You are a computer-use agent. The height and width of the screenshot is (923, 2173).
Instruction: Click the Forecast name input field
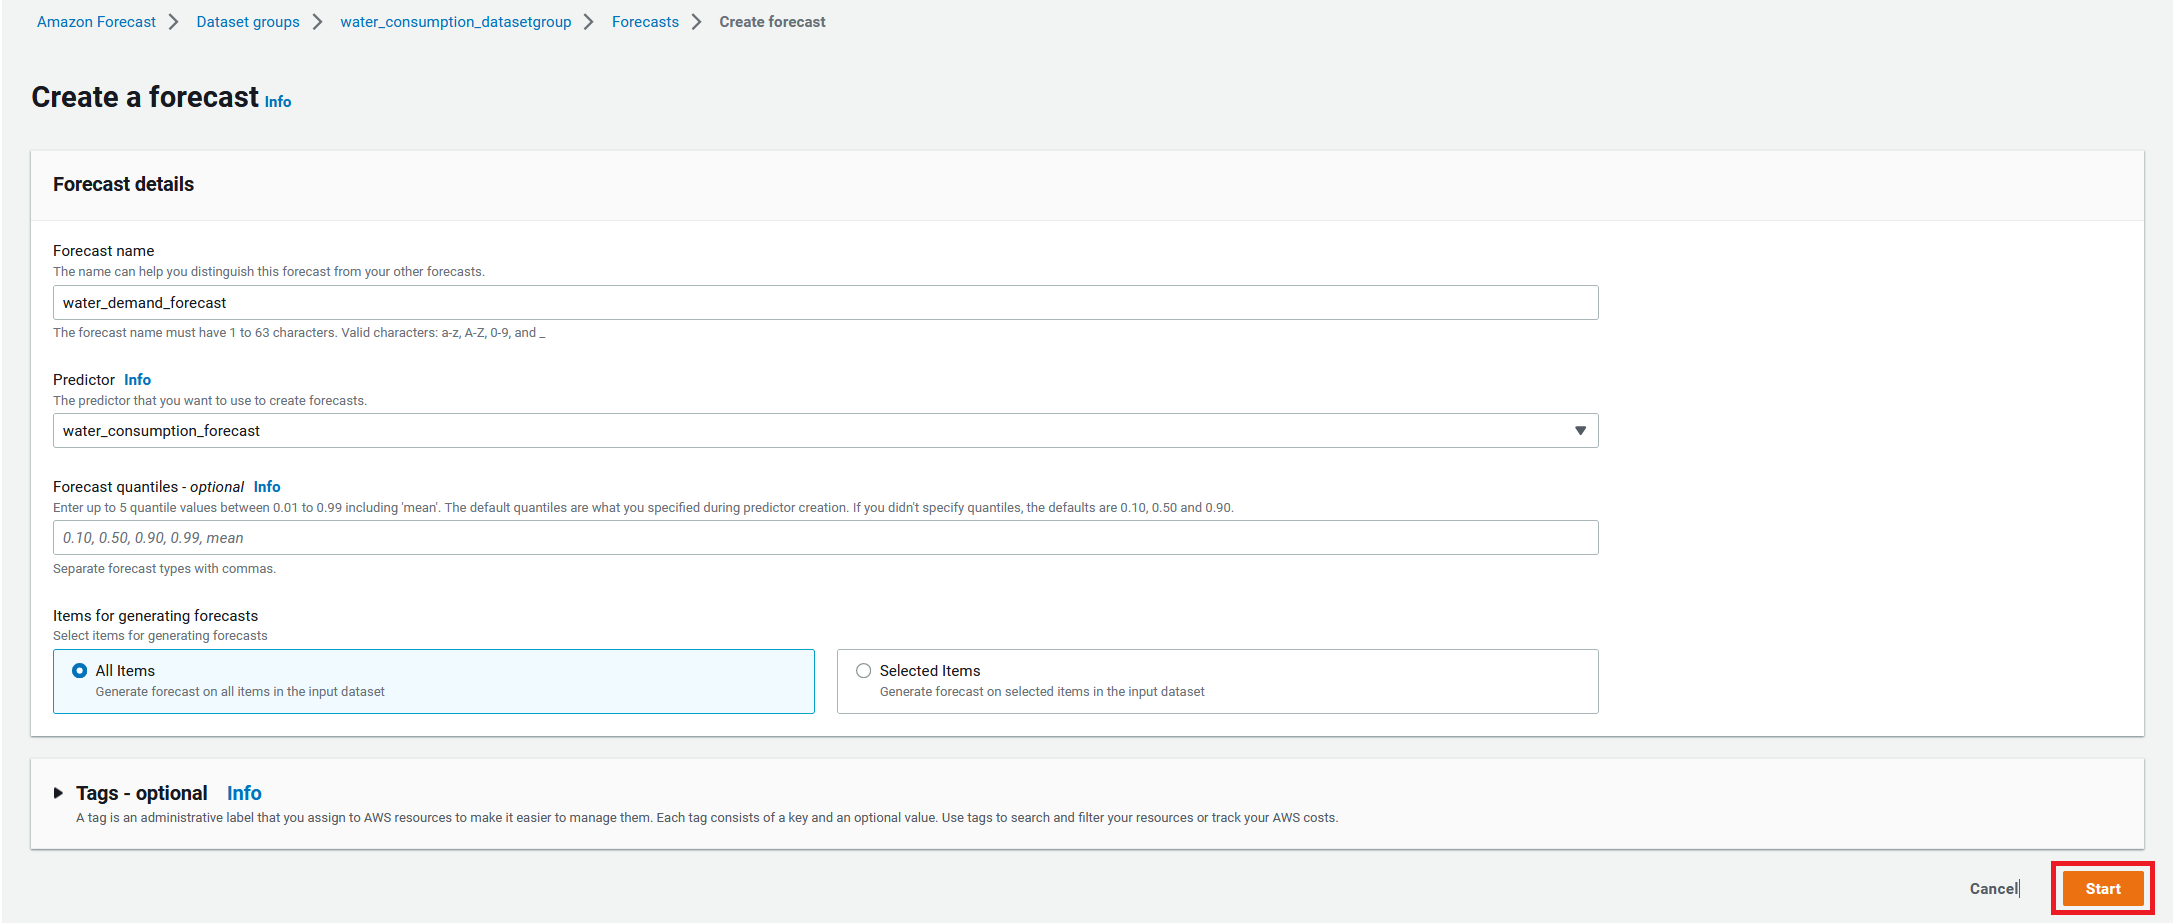pos(825,303)
